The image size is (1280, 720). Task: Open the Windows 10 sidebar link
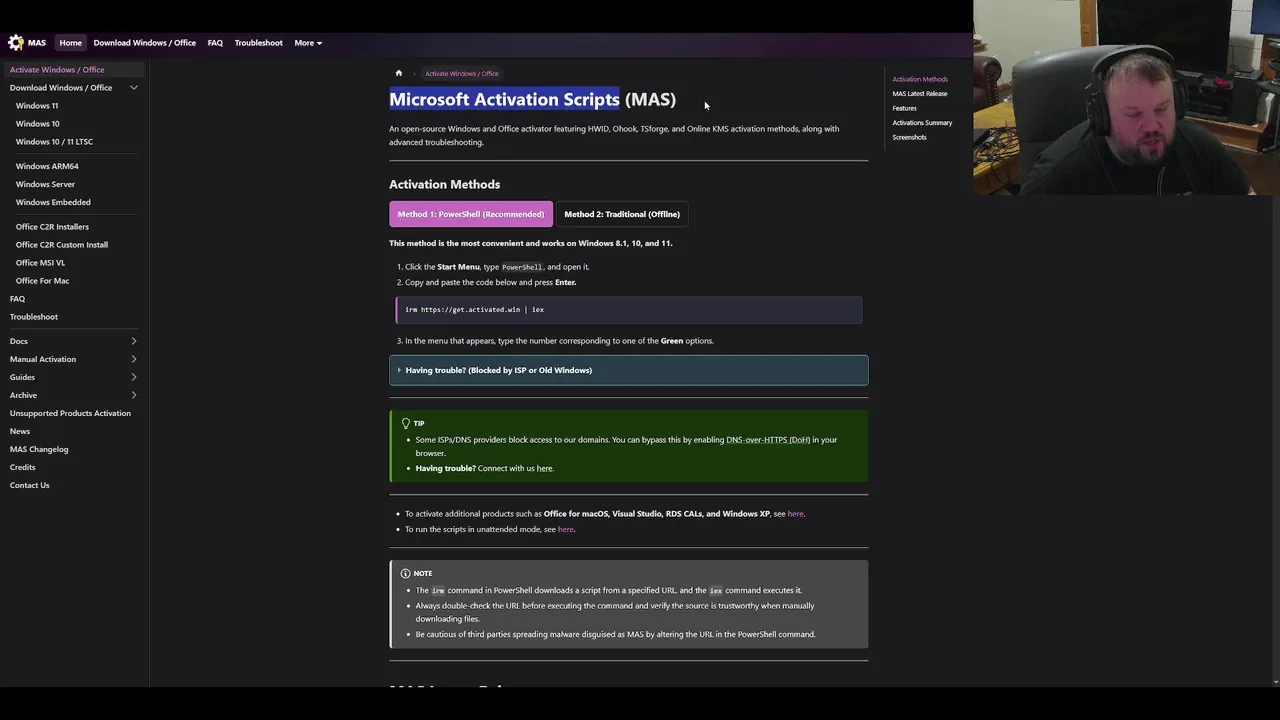point(38,124)
